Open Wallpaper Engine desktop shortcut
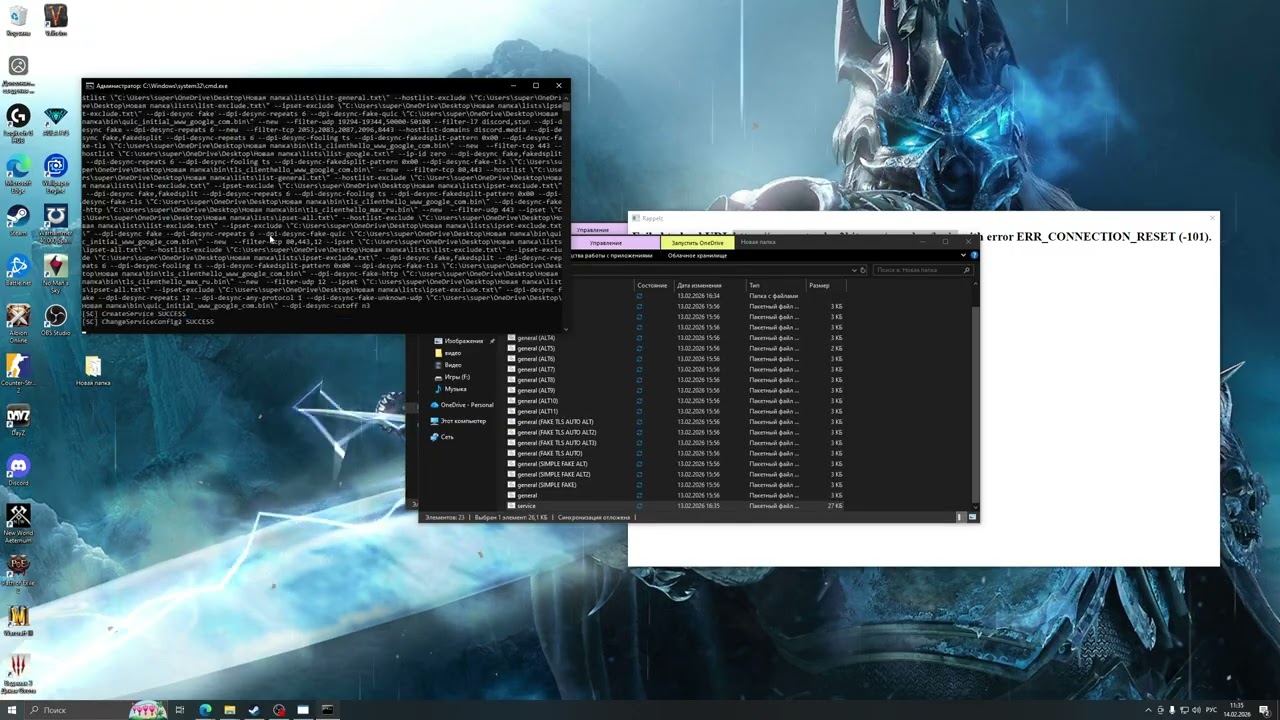 tap(56, 172)
